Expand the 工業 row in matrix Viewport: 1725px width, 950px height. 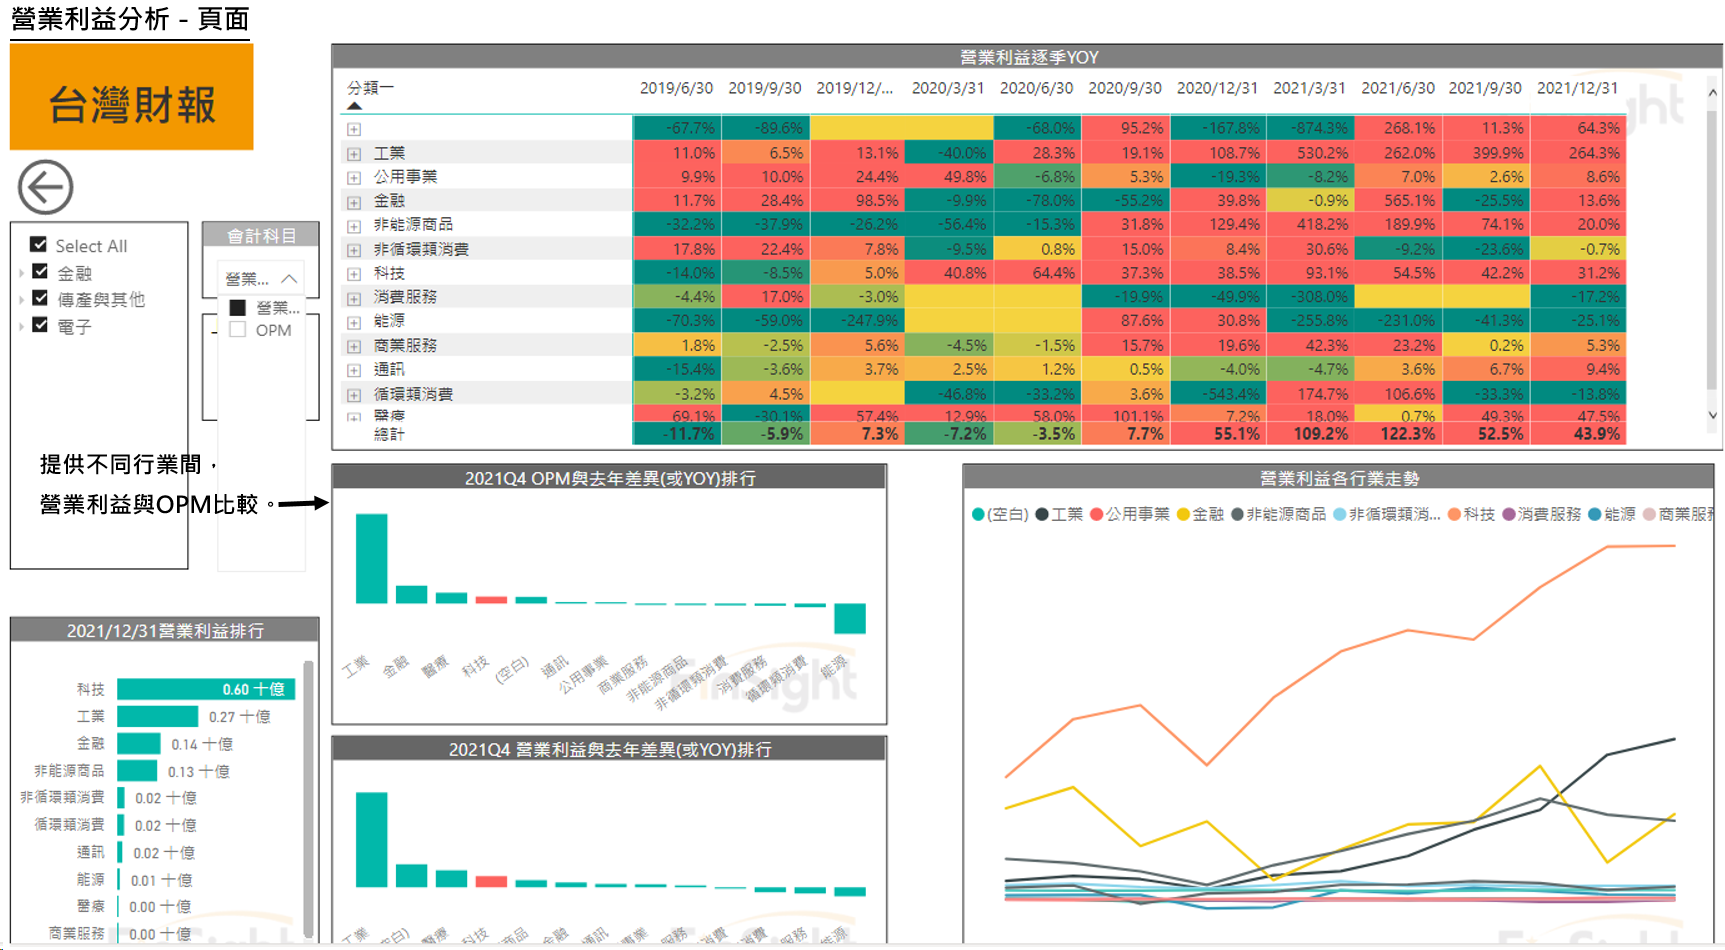pyautogui.click(x=354, y=154)
